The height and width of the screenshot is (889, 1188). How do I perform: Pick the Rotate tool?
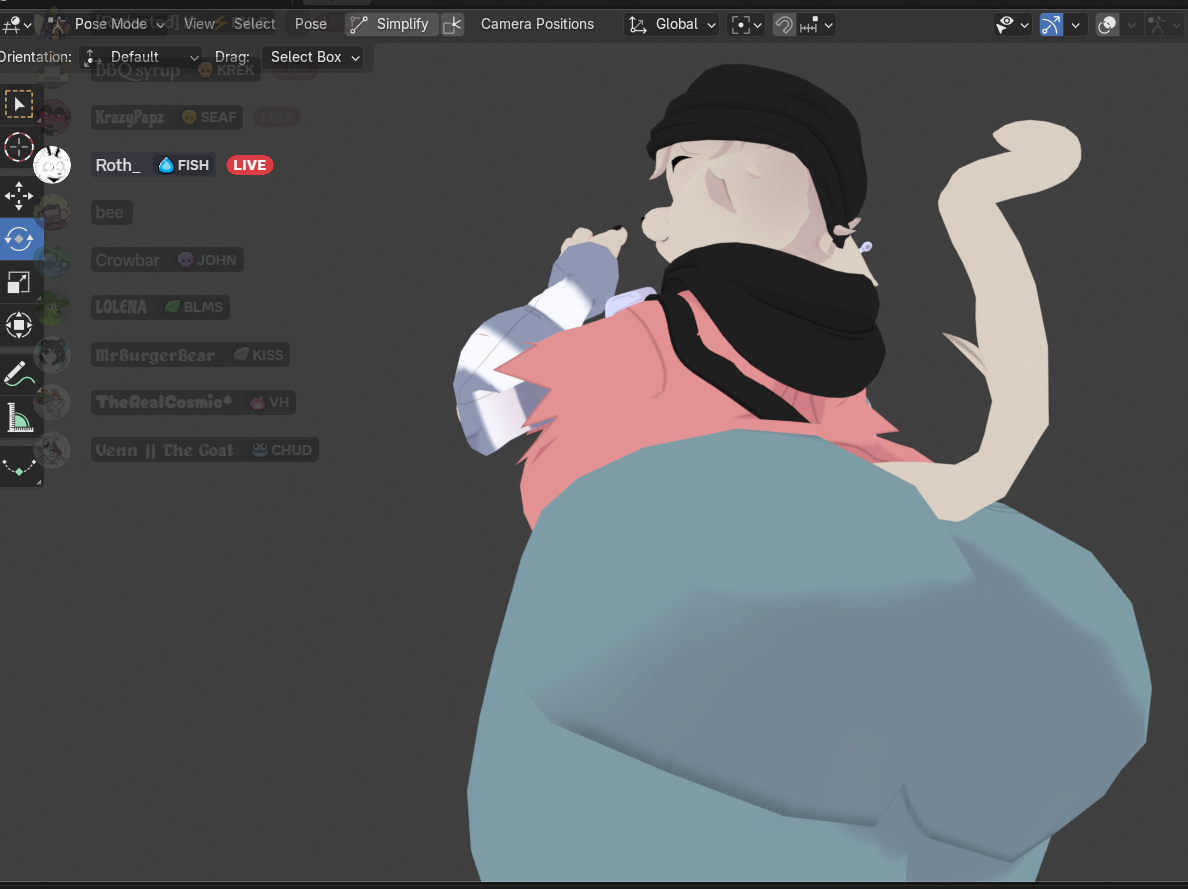19,239
